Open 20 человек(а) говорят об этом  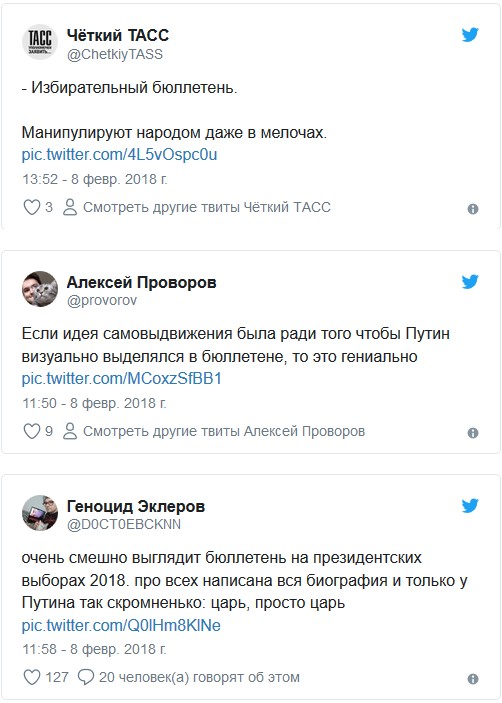pos(199,677)
